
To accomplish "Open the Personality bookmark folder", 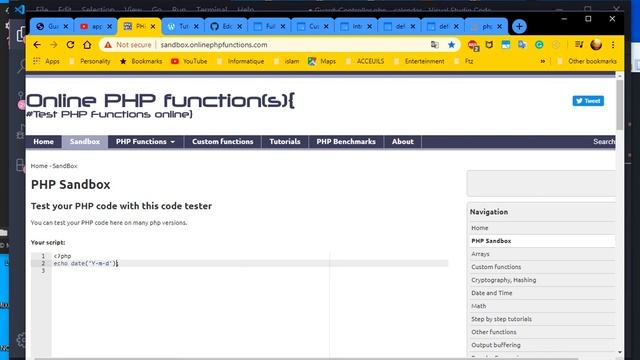I will [x=89, y=61].
